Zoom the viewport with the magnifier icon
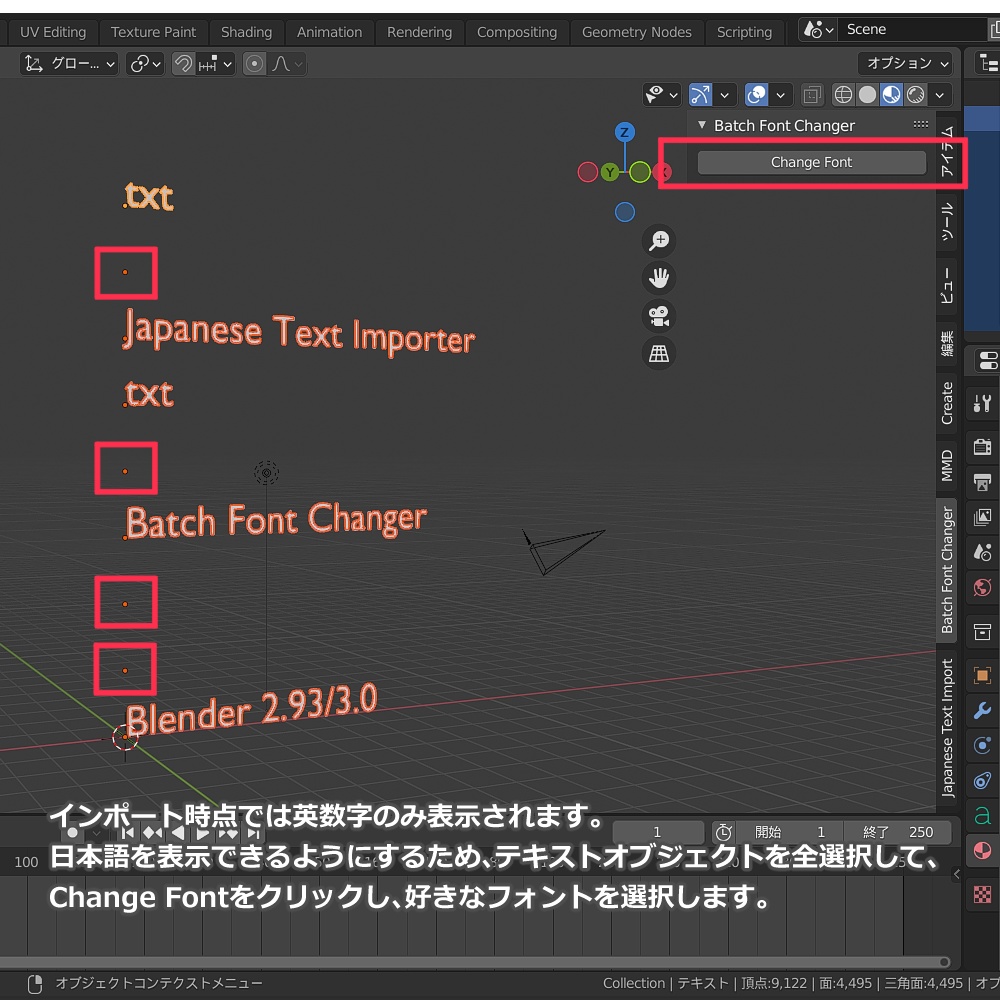Viewport: 1000px width, 1000px height. point(659,240)
